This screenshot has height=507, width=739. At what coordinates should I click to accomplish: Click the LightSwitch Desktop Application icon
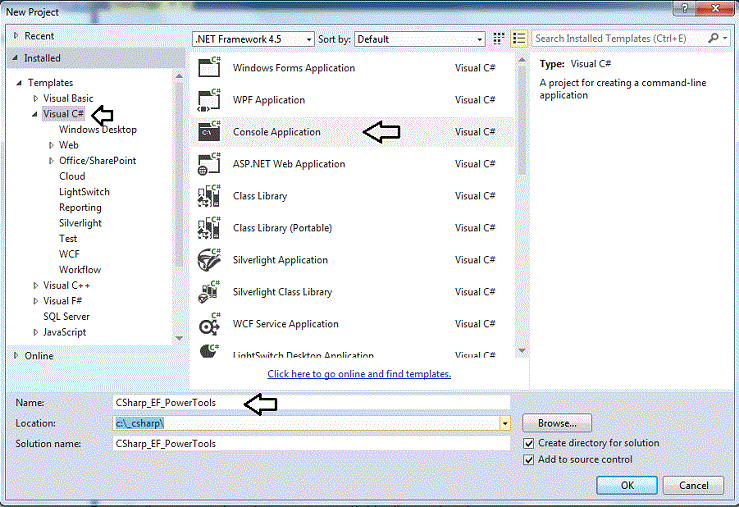pyautogui.click(x=209, y=351)
